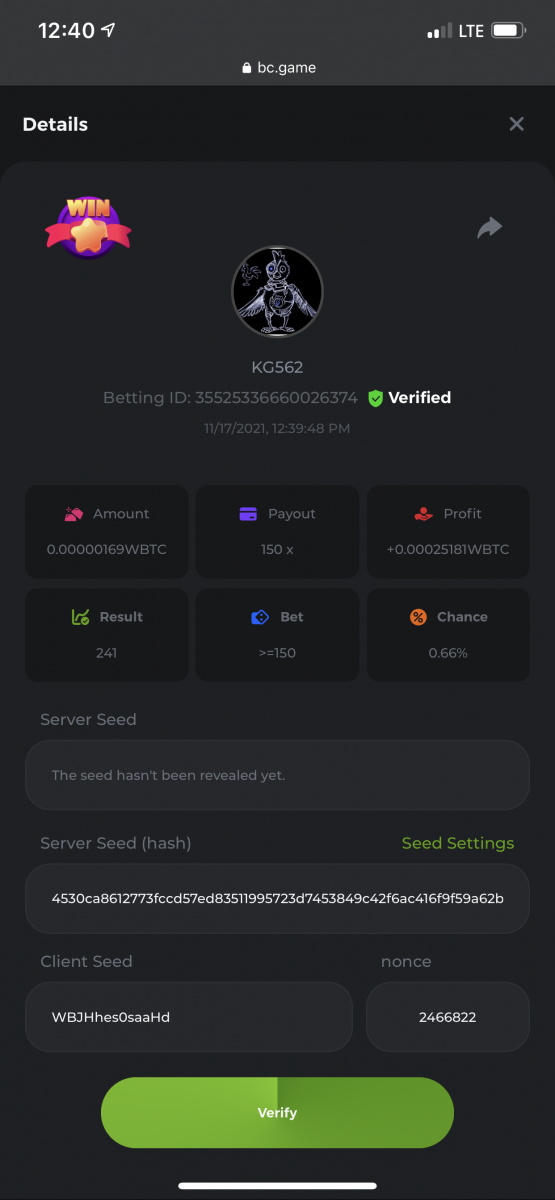555x1200 pixels.
Task: Select the nonce value field
Action: [x=448, y=1016]
